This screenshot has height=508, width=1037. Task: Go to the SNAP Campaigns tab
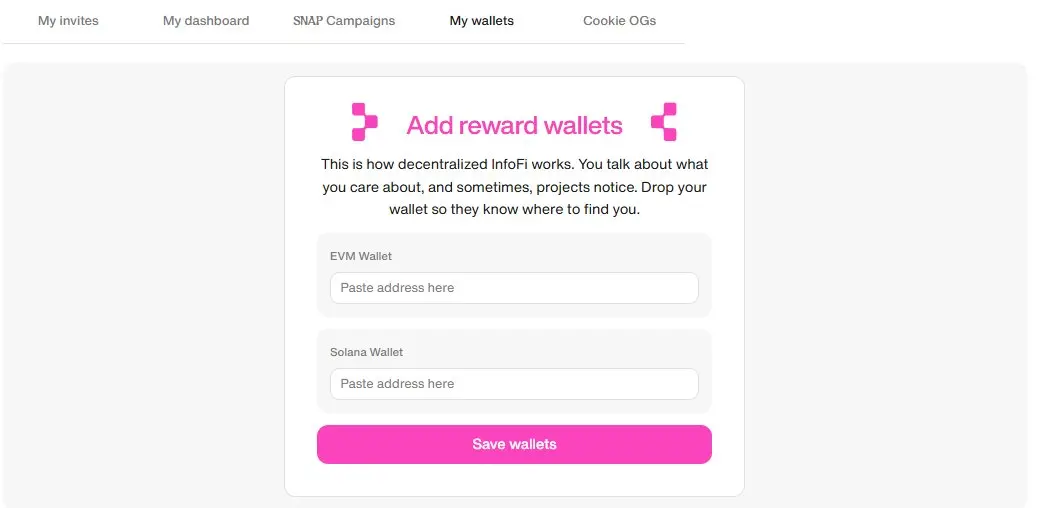(x=344, y=21)
